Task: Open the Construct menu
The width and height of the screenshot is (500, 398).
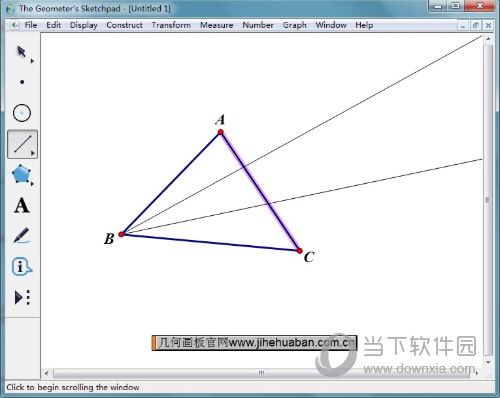Action: click(x=124, y=25)
